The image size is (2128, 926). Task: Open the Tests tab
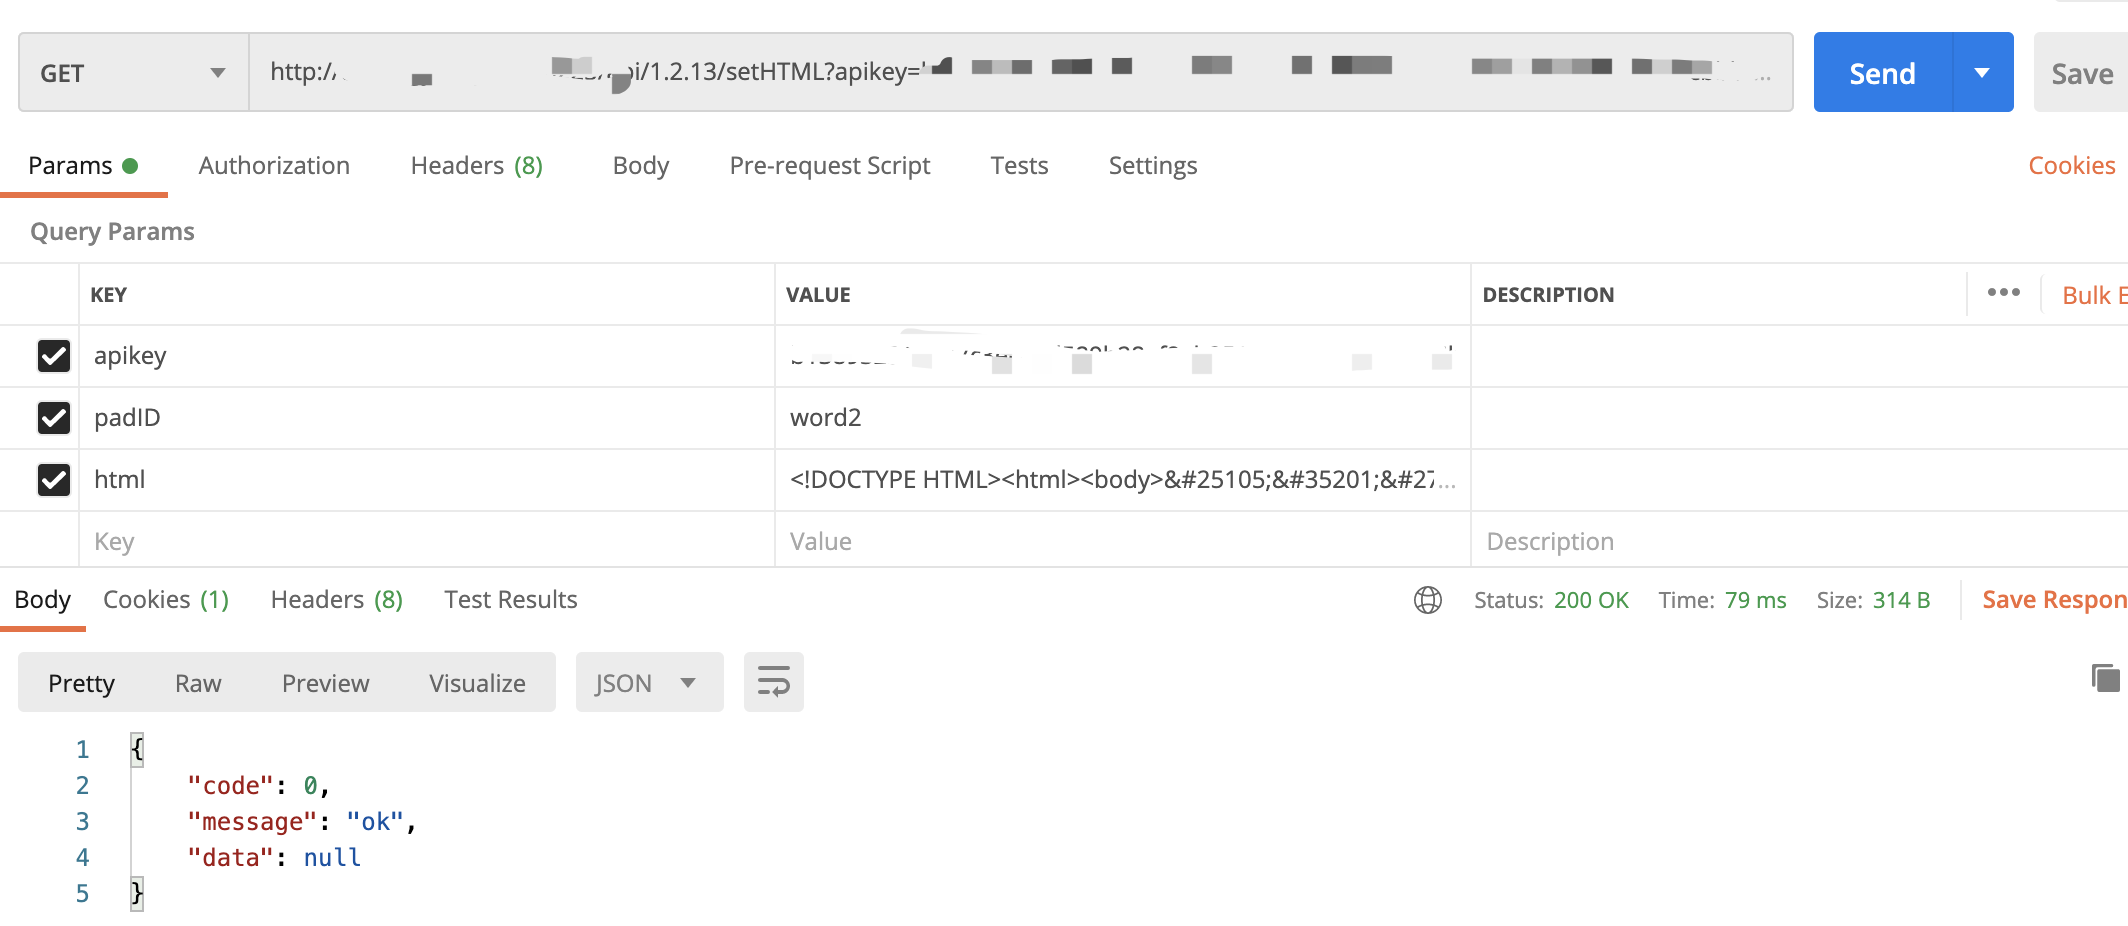pos(1018,165)
